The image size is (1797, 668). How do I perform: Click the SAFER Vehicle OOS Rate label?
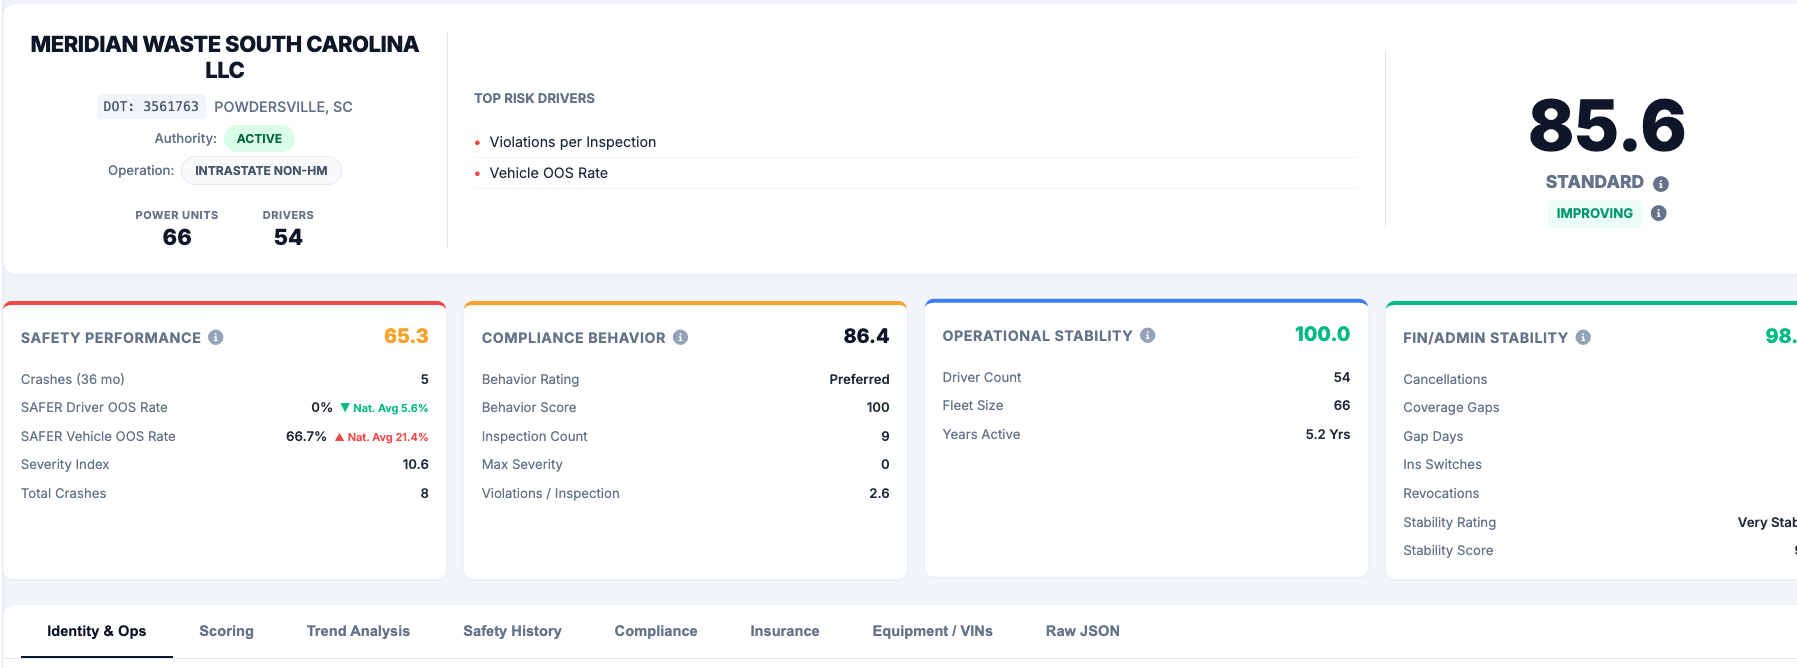click(98, 436)
